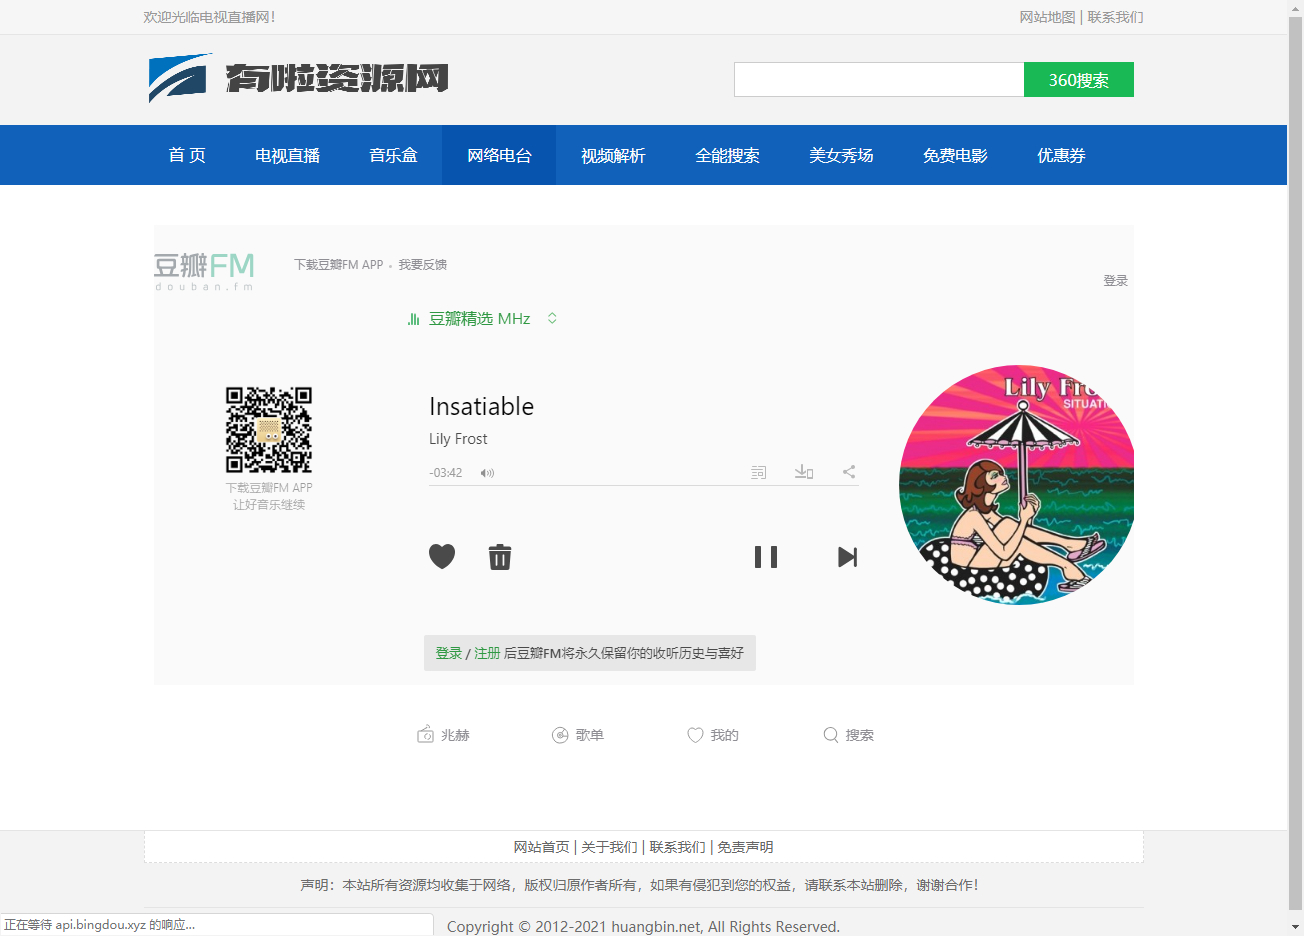The height and width of the screenshot is (936, 1304).
Task: Click 注册 in the gray banner
Action: tap(487, 653)
